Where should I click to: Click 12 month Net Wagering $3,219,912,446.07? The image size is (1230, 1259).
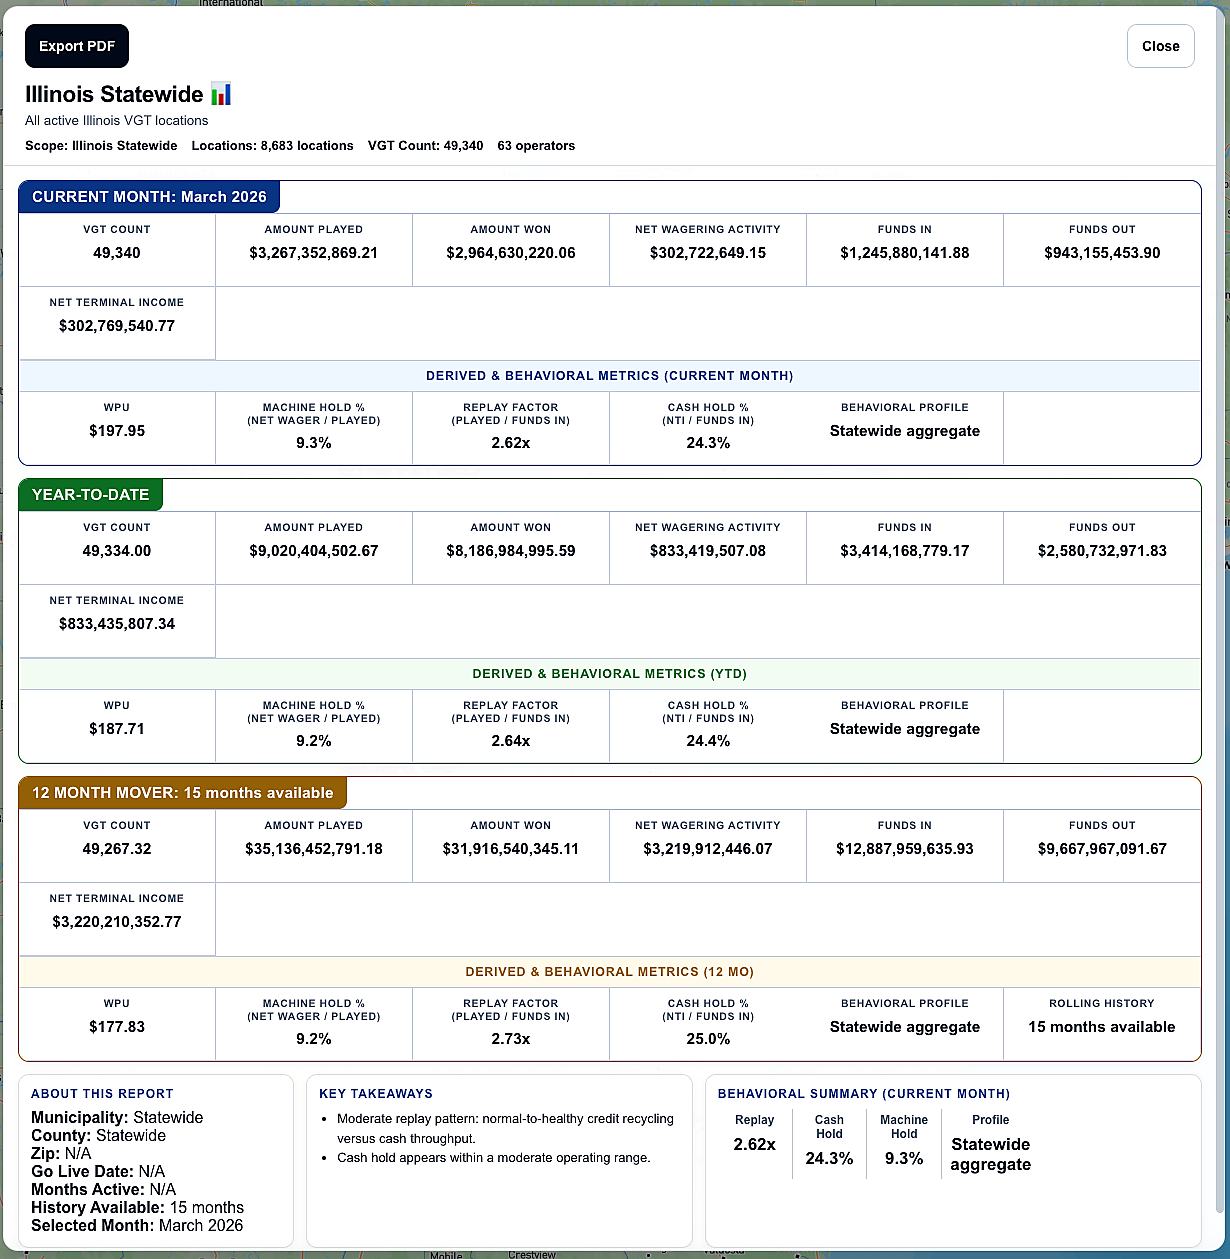tap(708, 849)
